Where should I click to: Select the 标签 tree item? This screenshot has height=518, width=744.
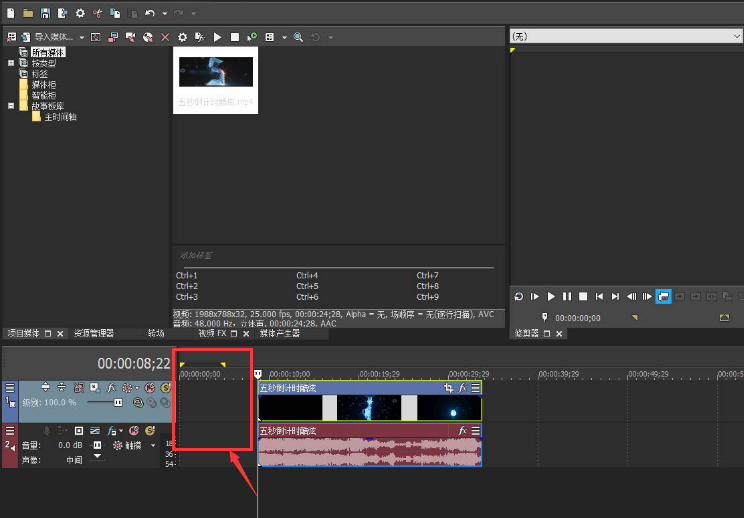point(40,74)
